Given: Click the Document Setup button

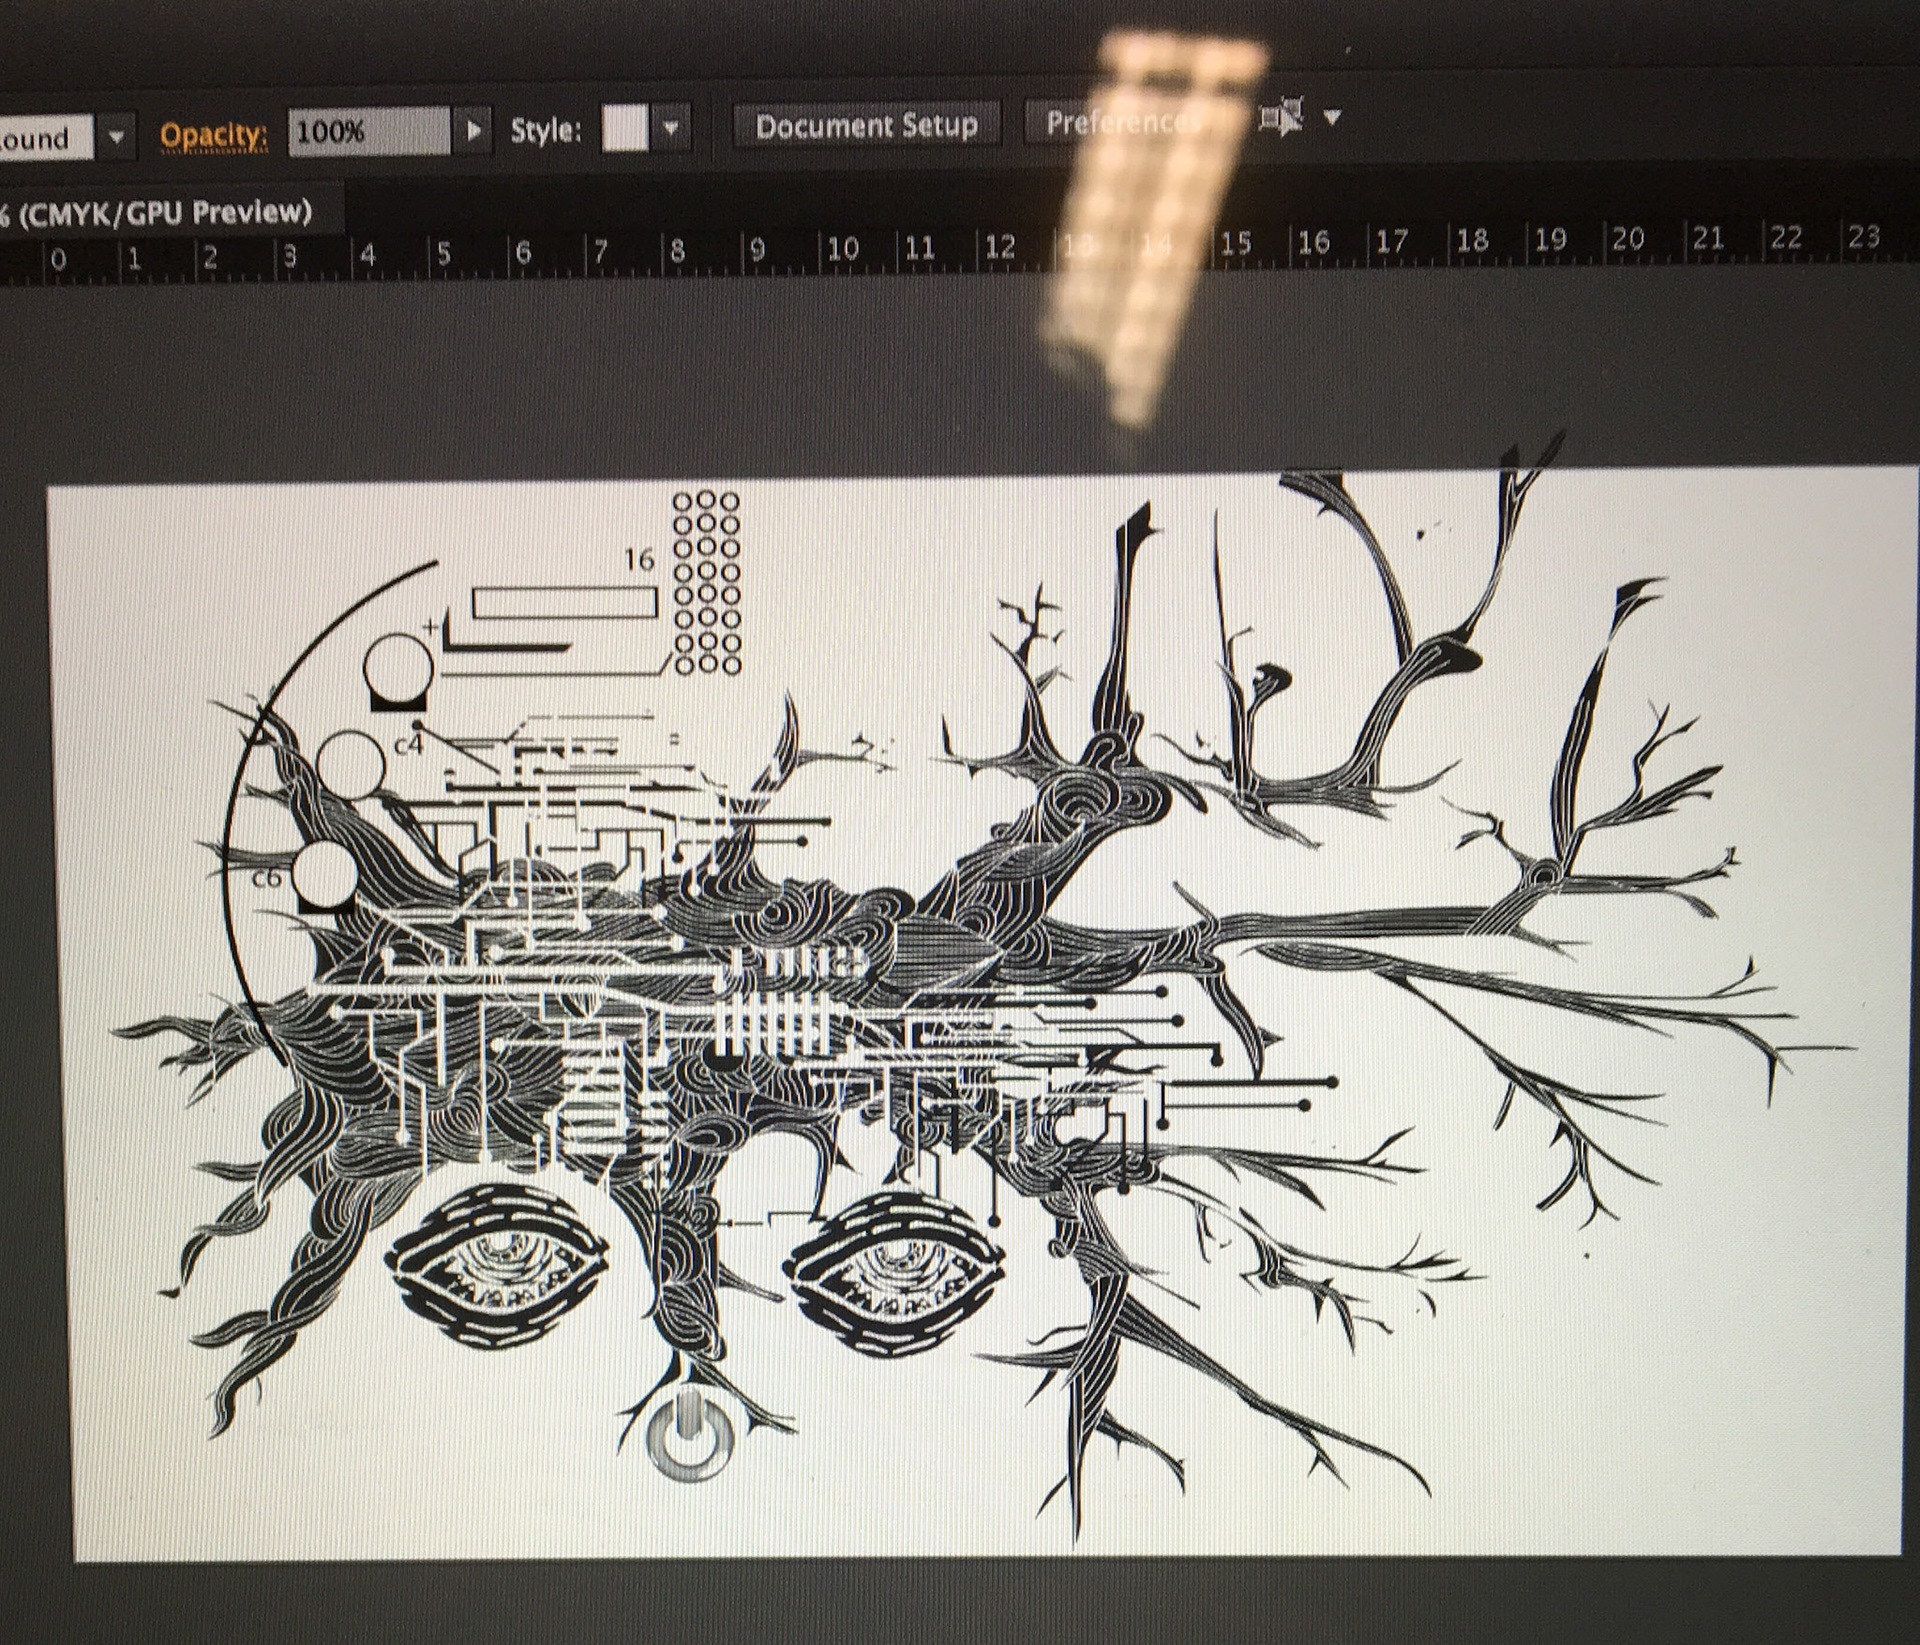Looking at the screenshot, I should point(866,126).
